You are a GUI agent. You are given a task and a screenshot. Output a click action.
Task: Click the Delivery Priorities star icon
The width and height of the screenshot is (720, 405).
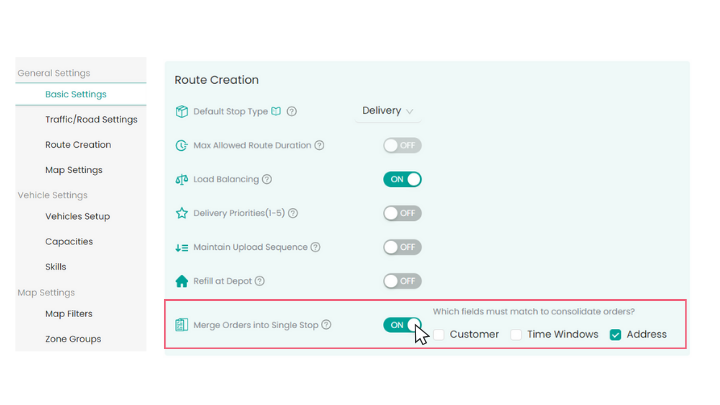(x=182, y=213)
